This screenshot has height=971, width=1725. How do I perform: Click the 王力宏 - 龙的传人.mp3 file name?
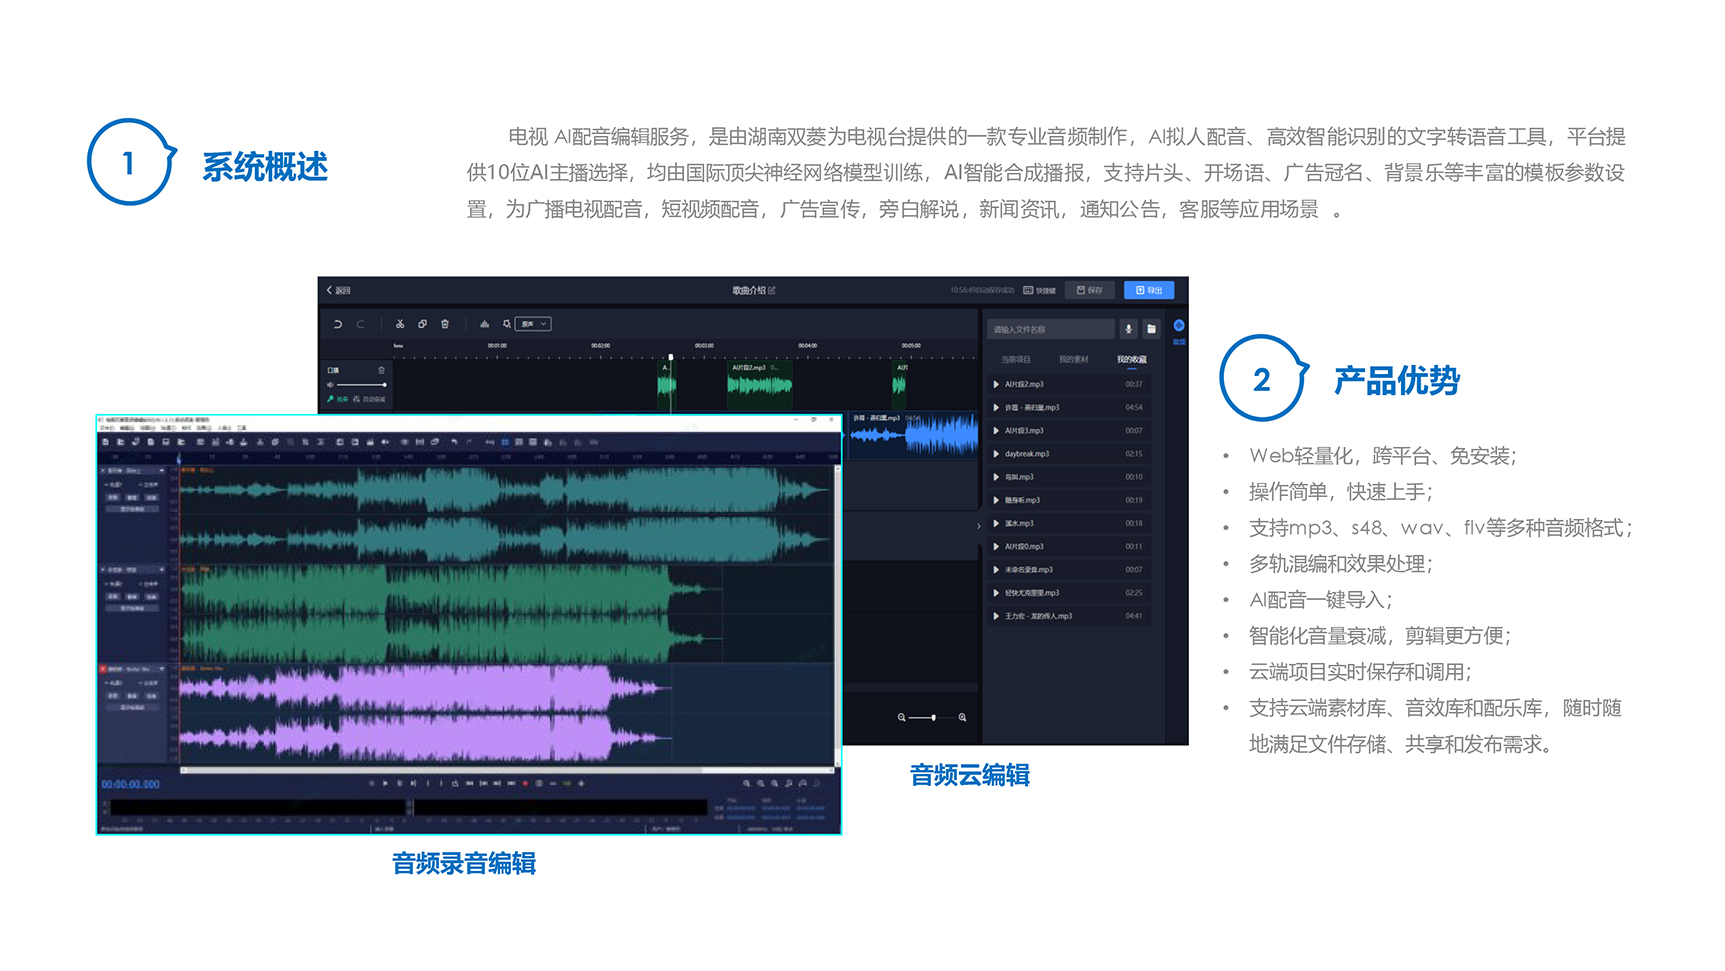pos(1038,616)
